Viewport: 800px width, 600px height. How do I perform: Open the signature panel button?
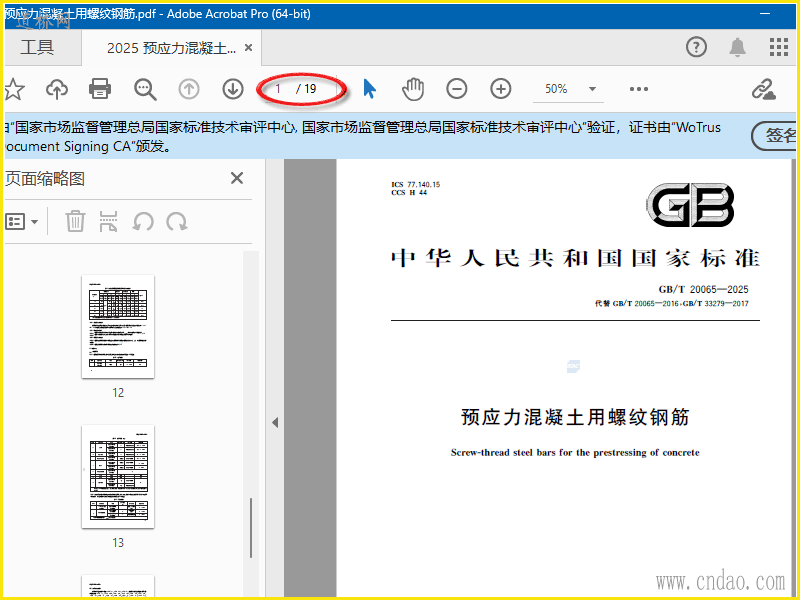coord(774,136)
